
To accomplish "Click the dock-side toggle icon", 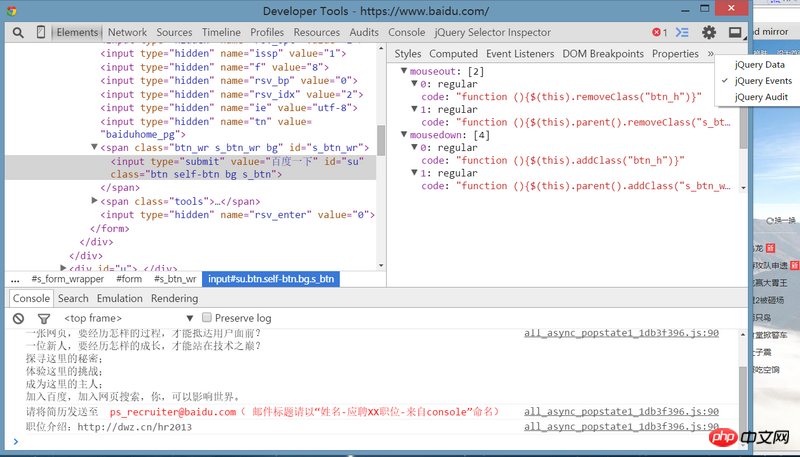I will 736,32.
